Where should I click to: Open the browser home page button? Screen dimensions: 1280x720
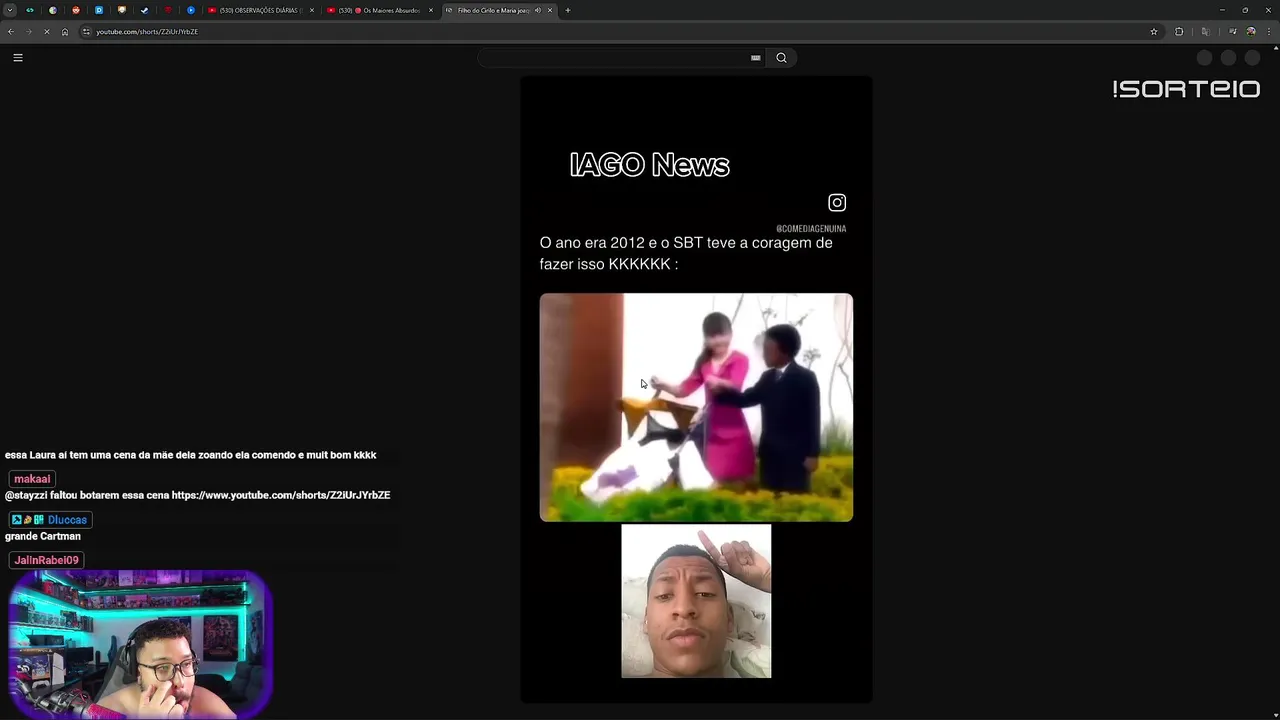click(65, 32)
